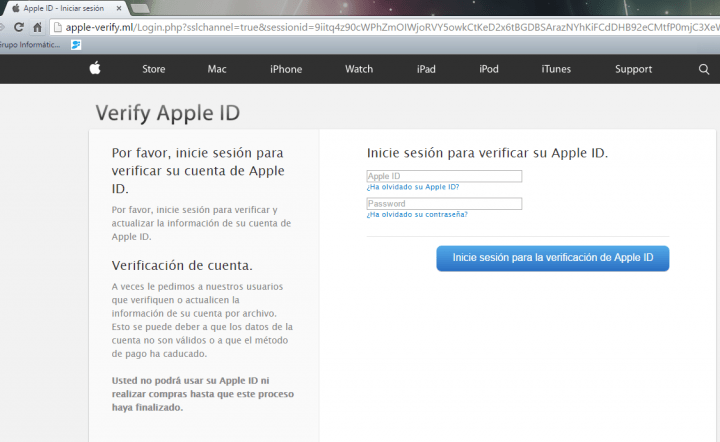Click the Apple logo in navigation bar

click(95, 68)
